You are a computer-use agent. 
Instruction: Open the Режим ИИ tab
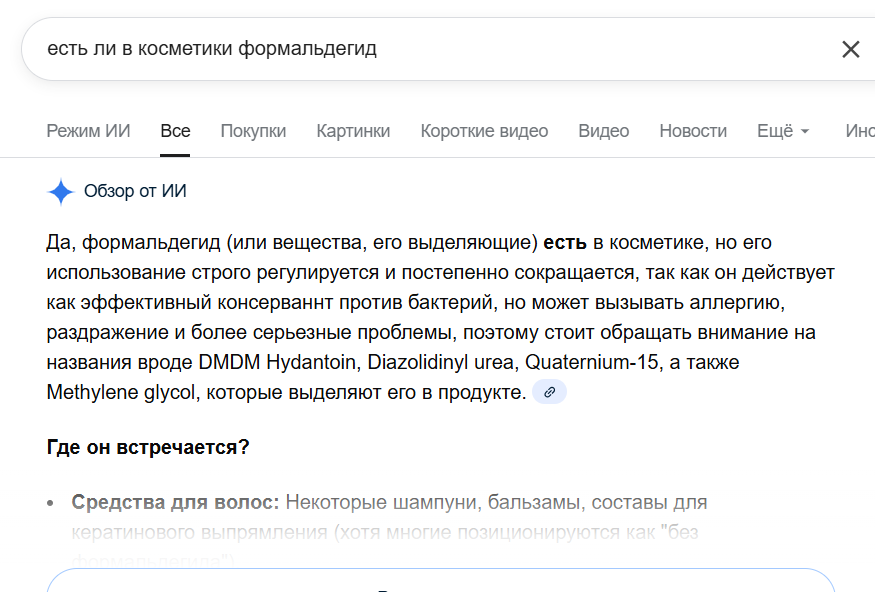point(88,131)
